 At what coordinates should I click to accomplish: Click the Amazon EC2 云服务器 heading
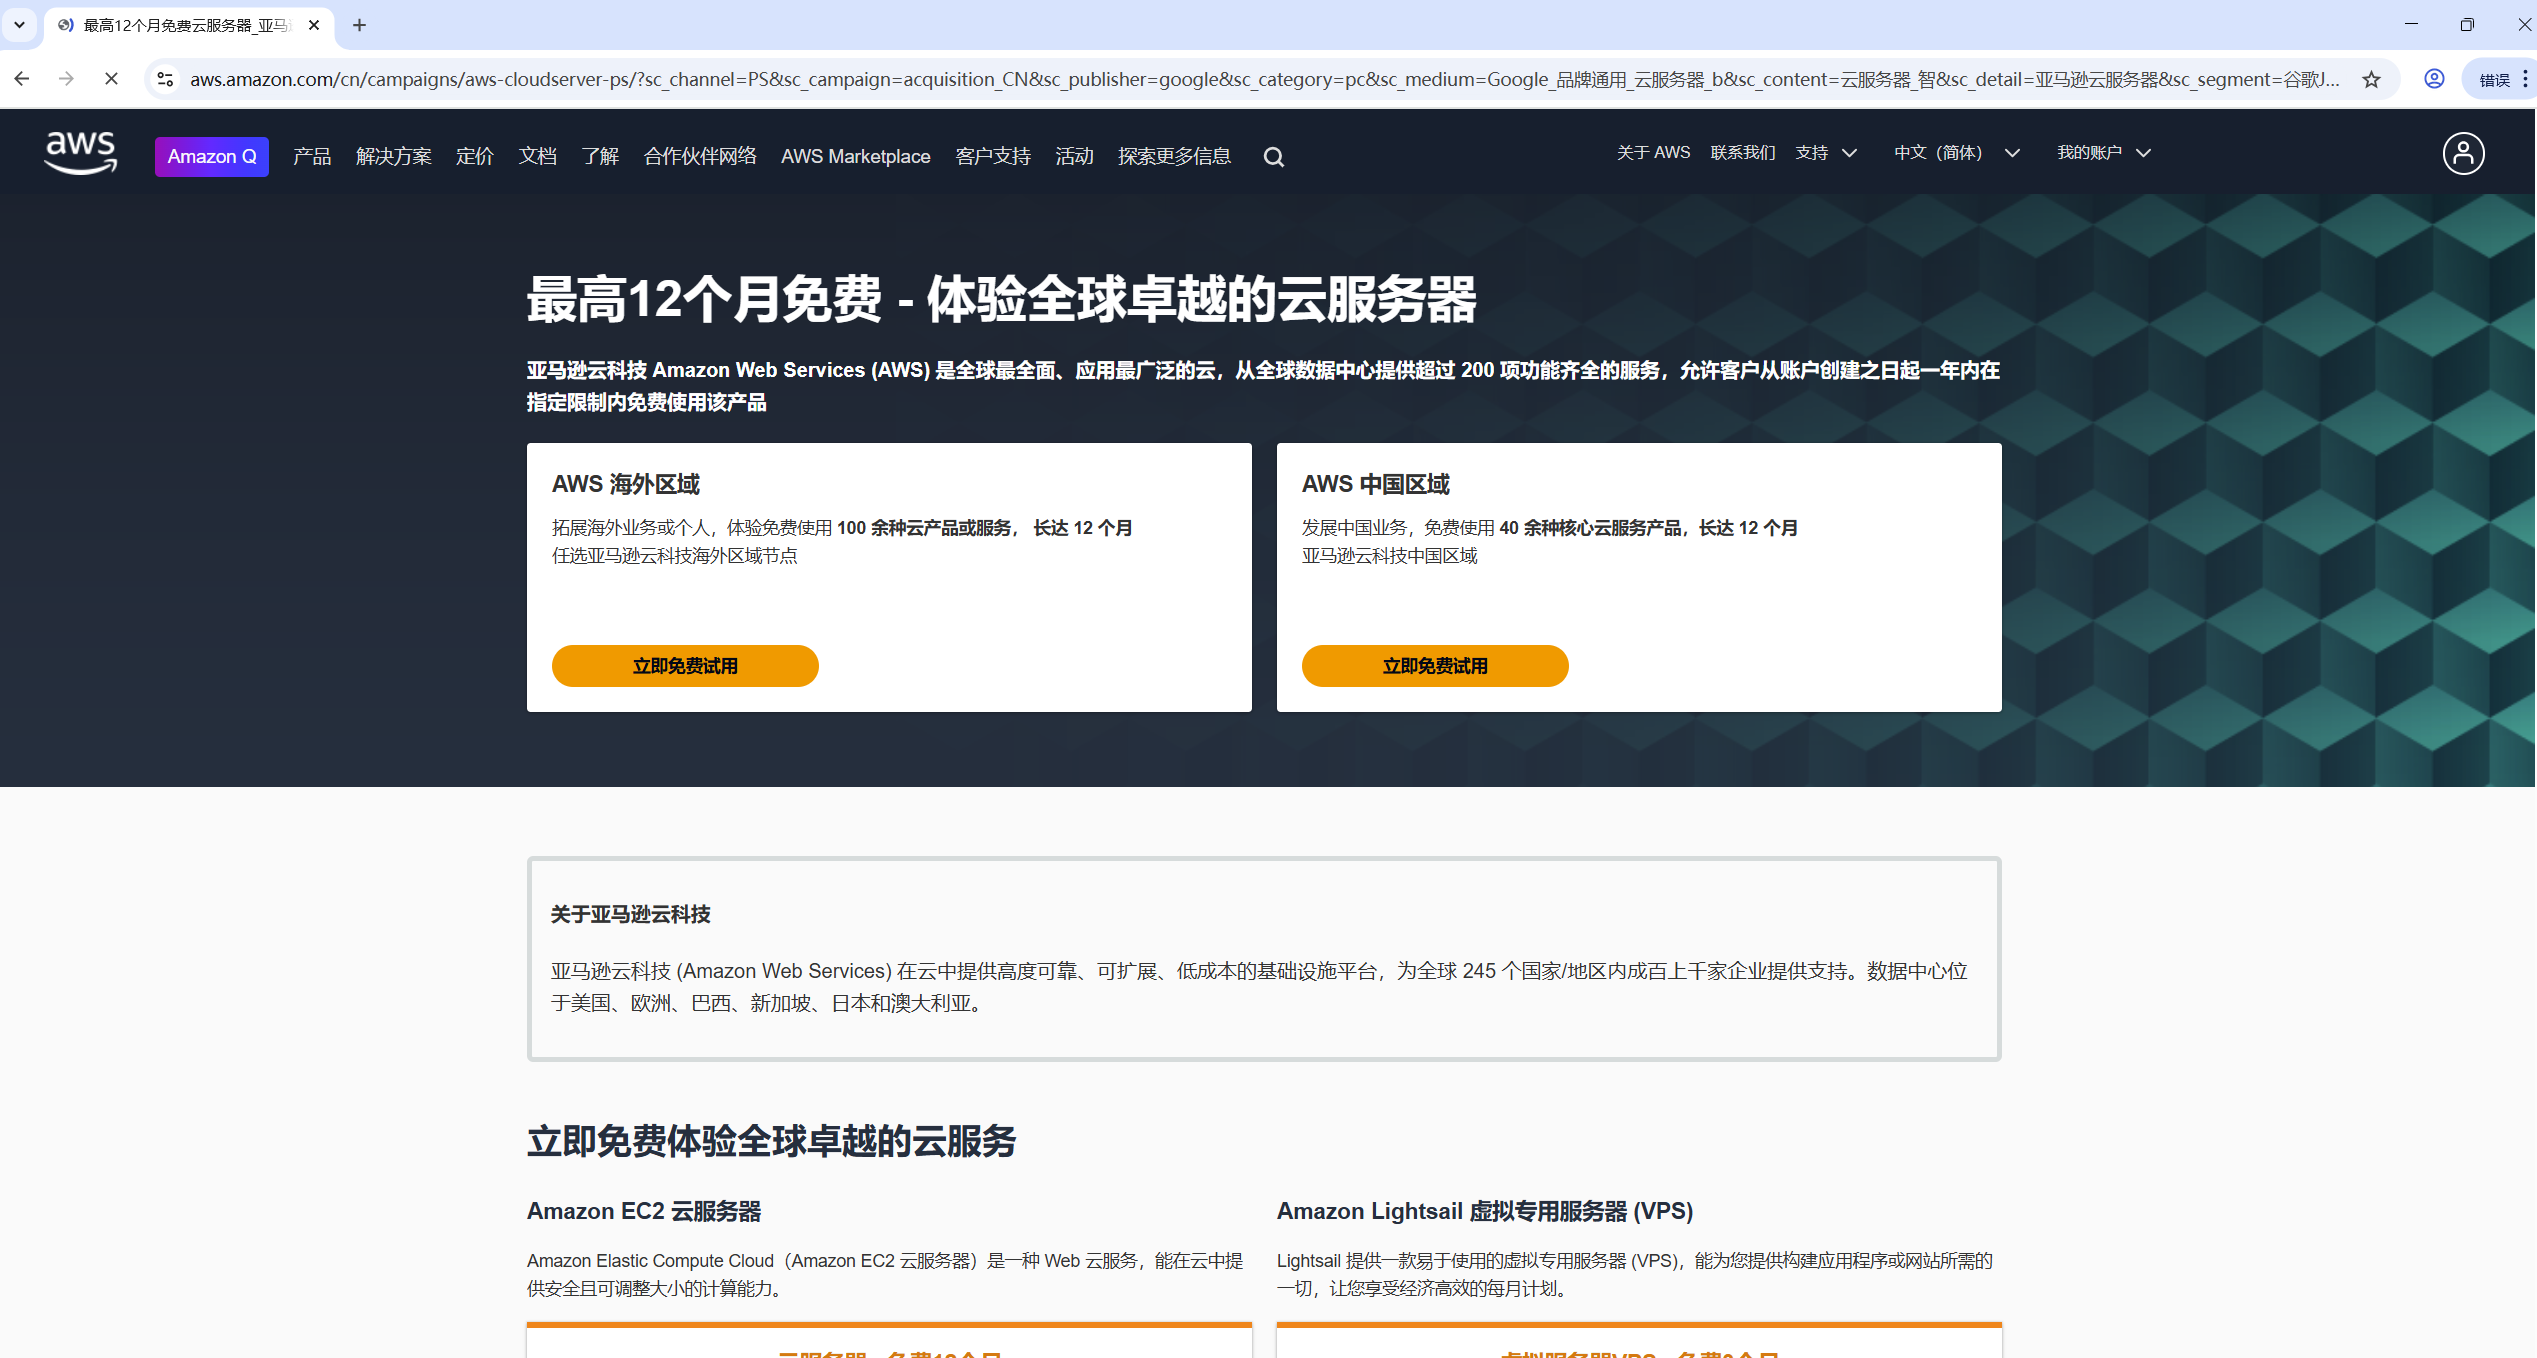tap(644, 1212)
